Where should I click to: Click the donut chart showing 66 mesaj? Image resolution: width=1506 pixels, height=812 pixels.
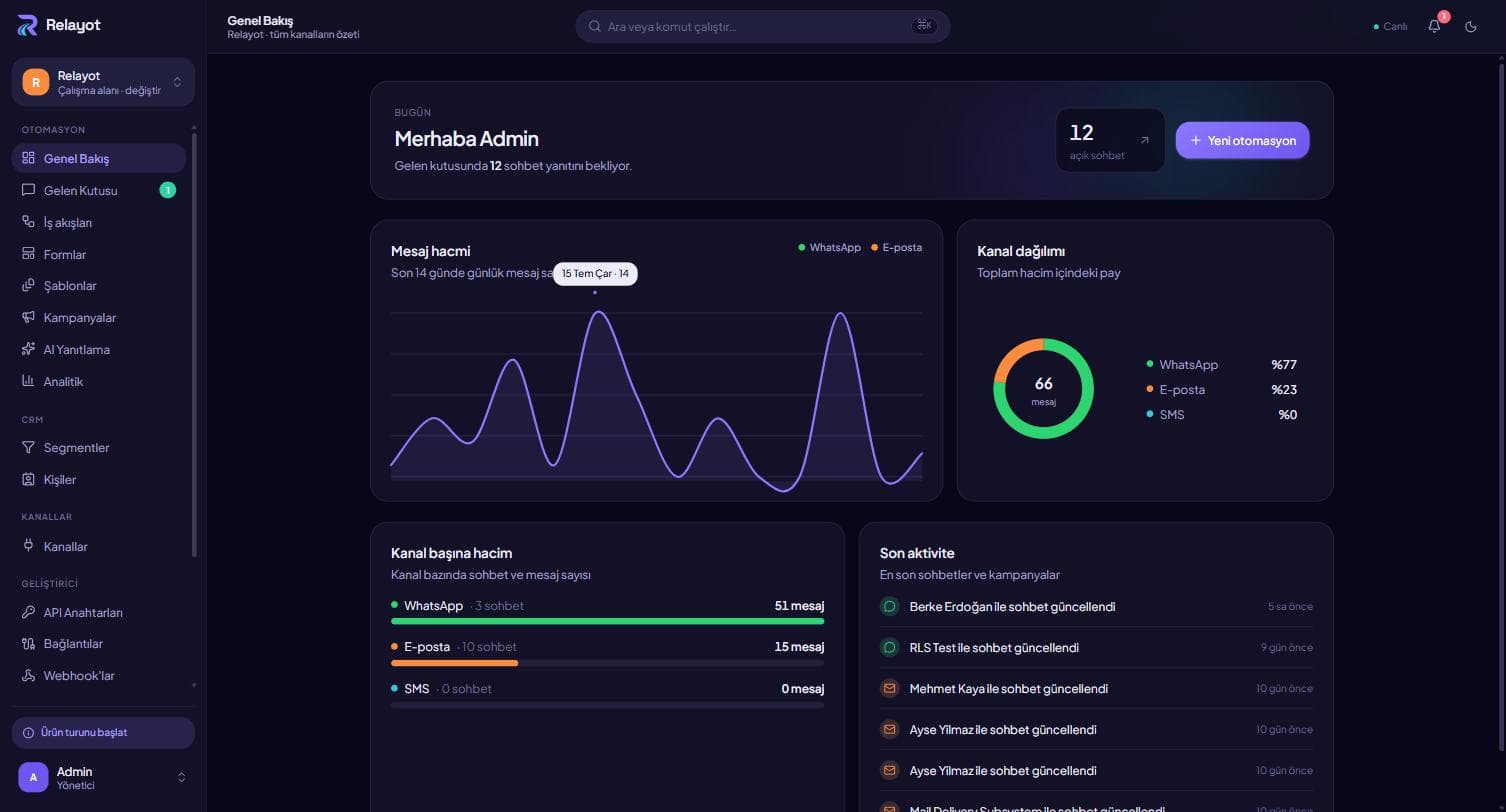[x=1043, y=389]
